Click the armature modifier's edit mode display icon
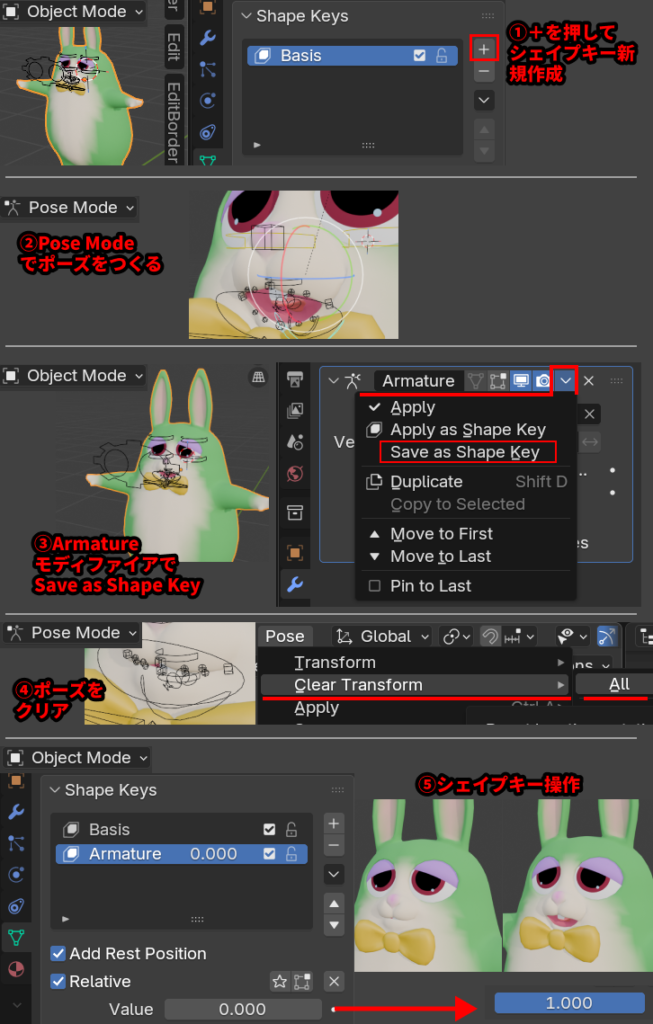Screen dimensions: 653x1024 tap(498, 381)
